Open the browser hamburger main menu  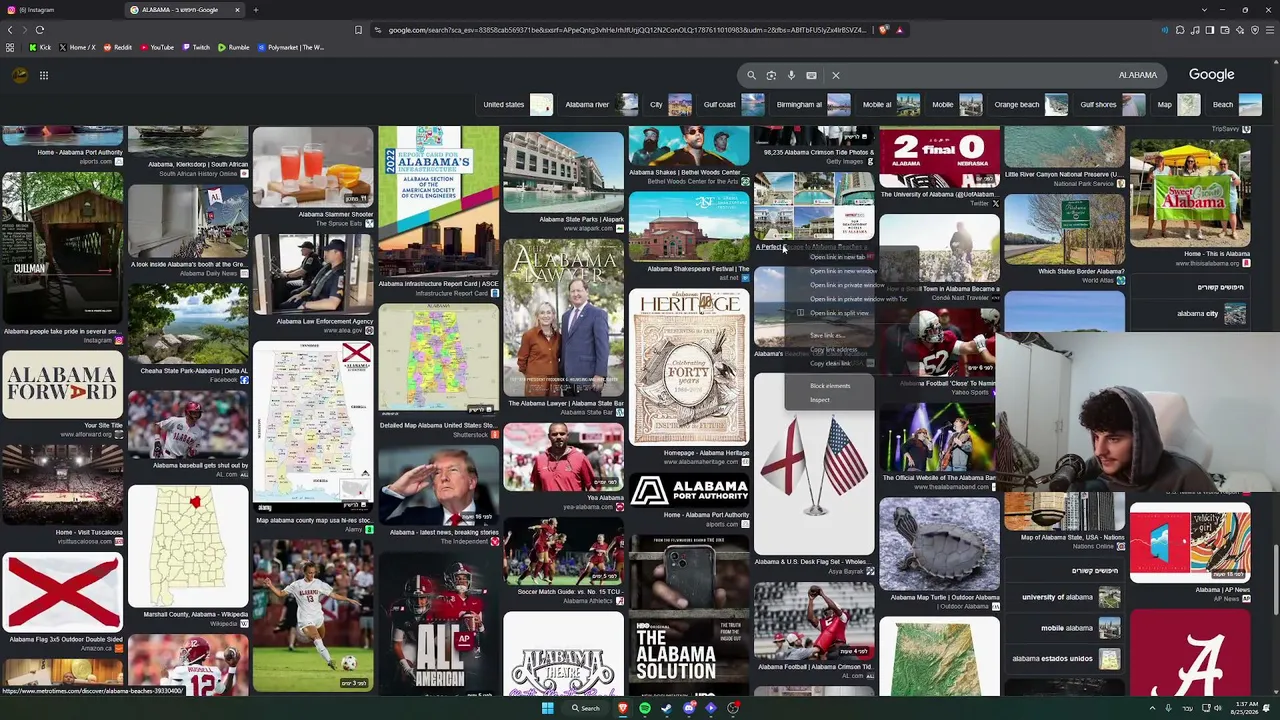coord(1270,30)
